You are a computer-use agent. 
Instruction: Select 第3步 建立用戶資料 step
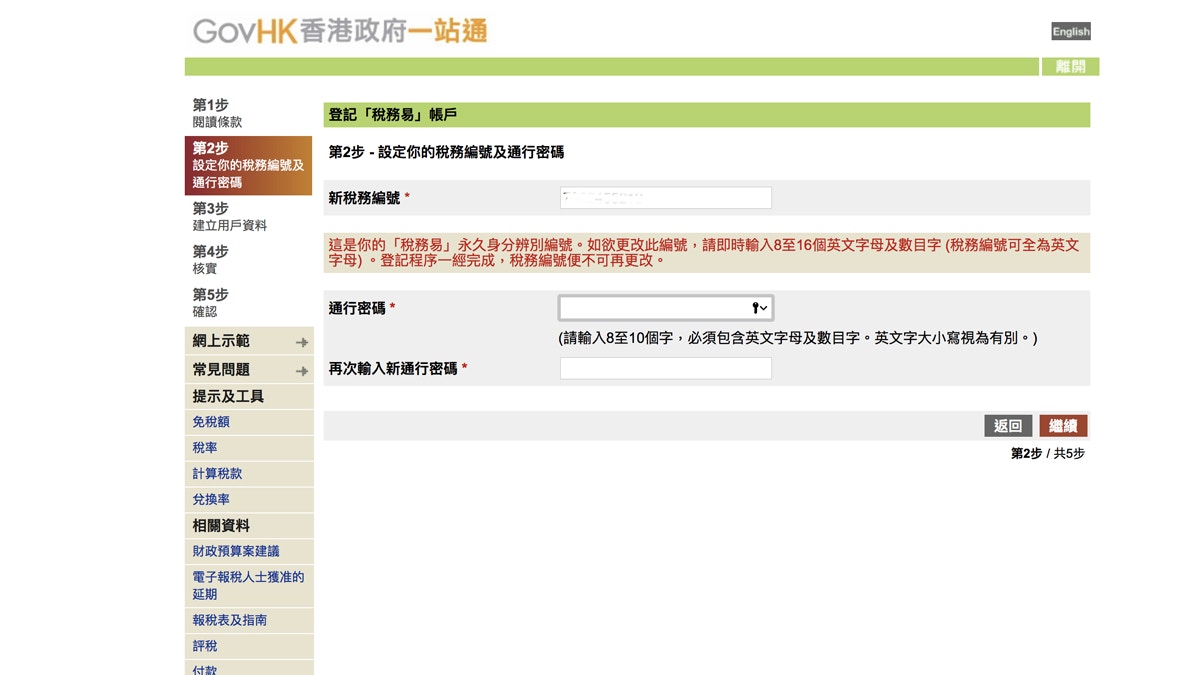(230, 217)
